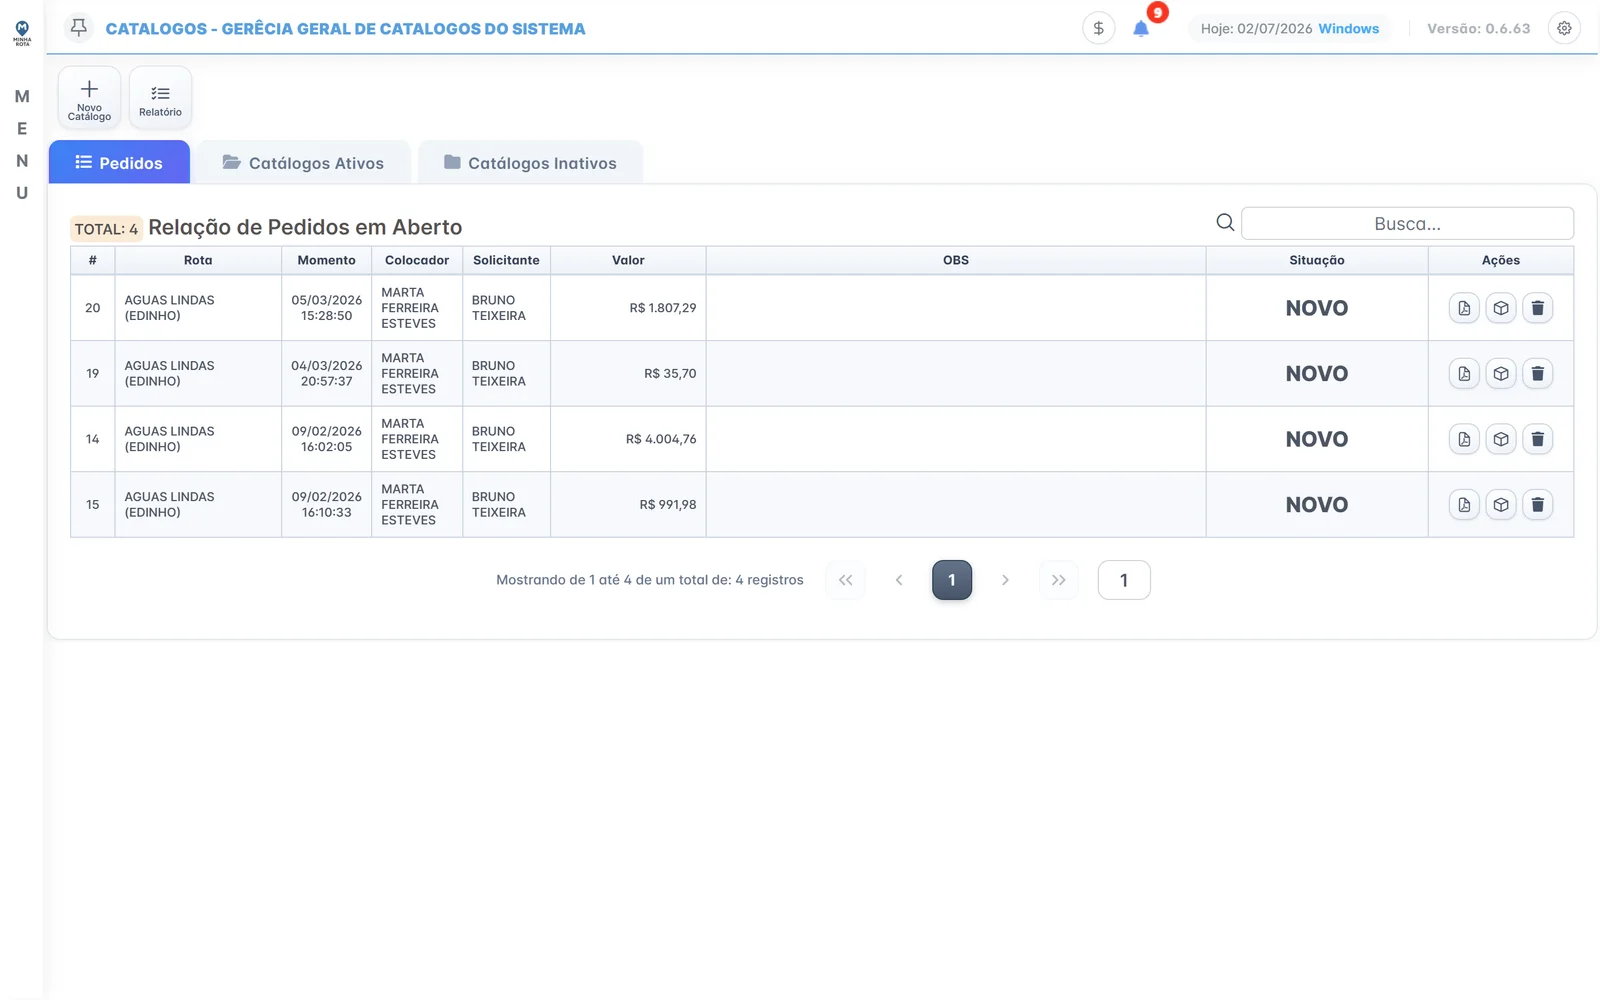Select the R$ 35,70 value cell
The image size is (1600, 1000).
(x=628, y=374)
